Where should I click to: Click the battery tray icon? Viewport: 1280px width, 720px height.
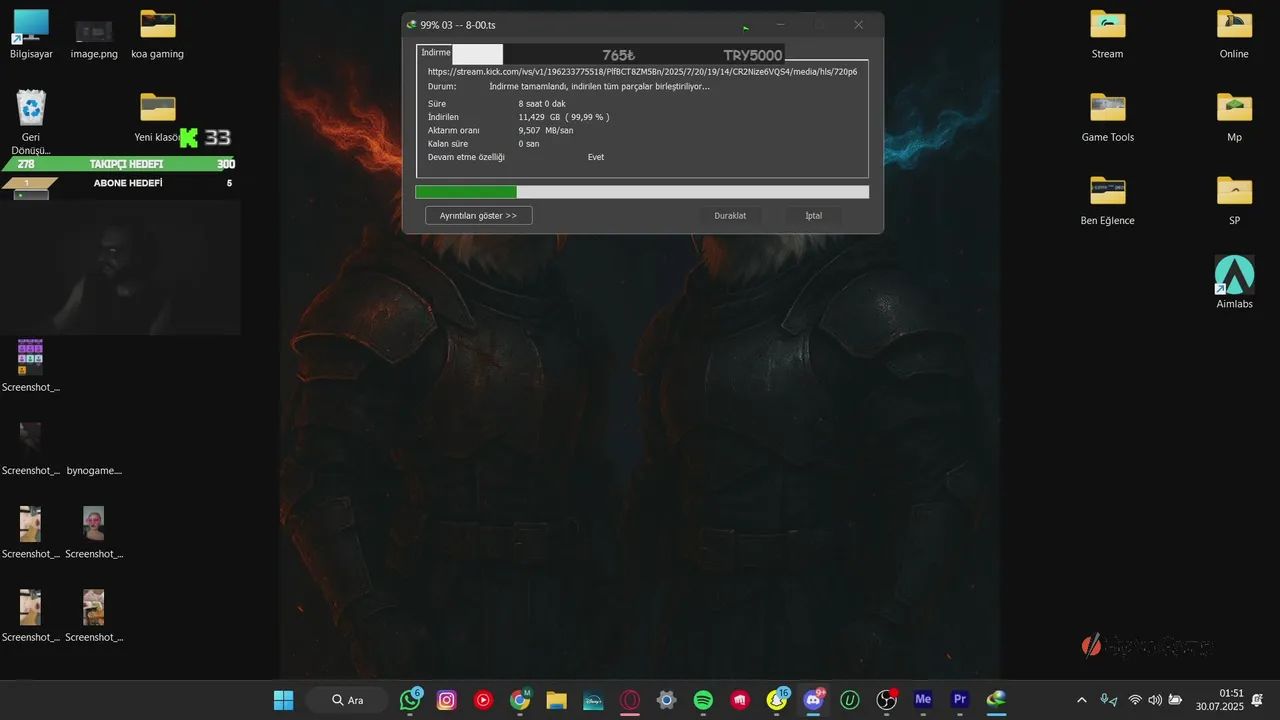[1175, 700]
